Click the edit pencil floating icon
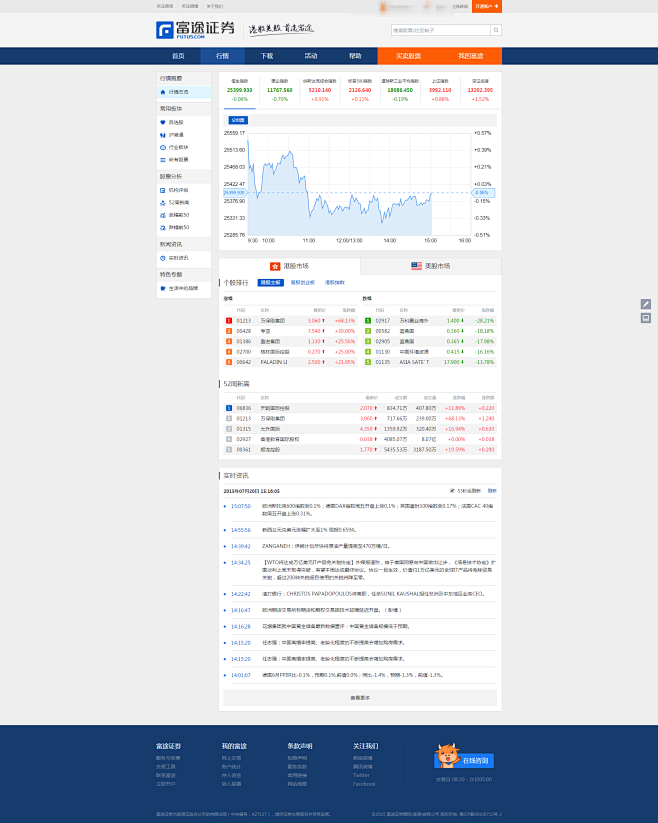Screen dimensions: 658x823 pyautogui.click(x=645, y=303)
